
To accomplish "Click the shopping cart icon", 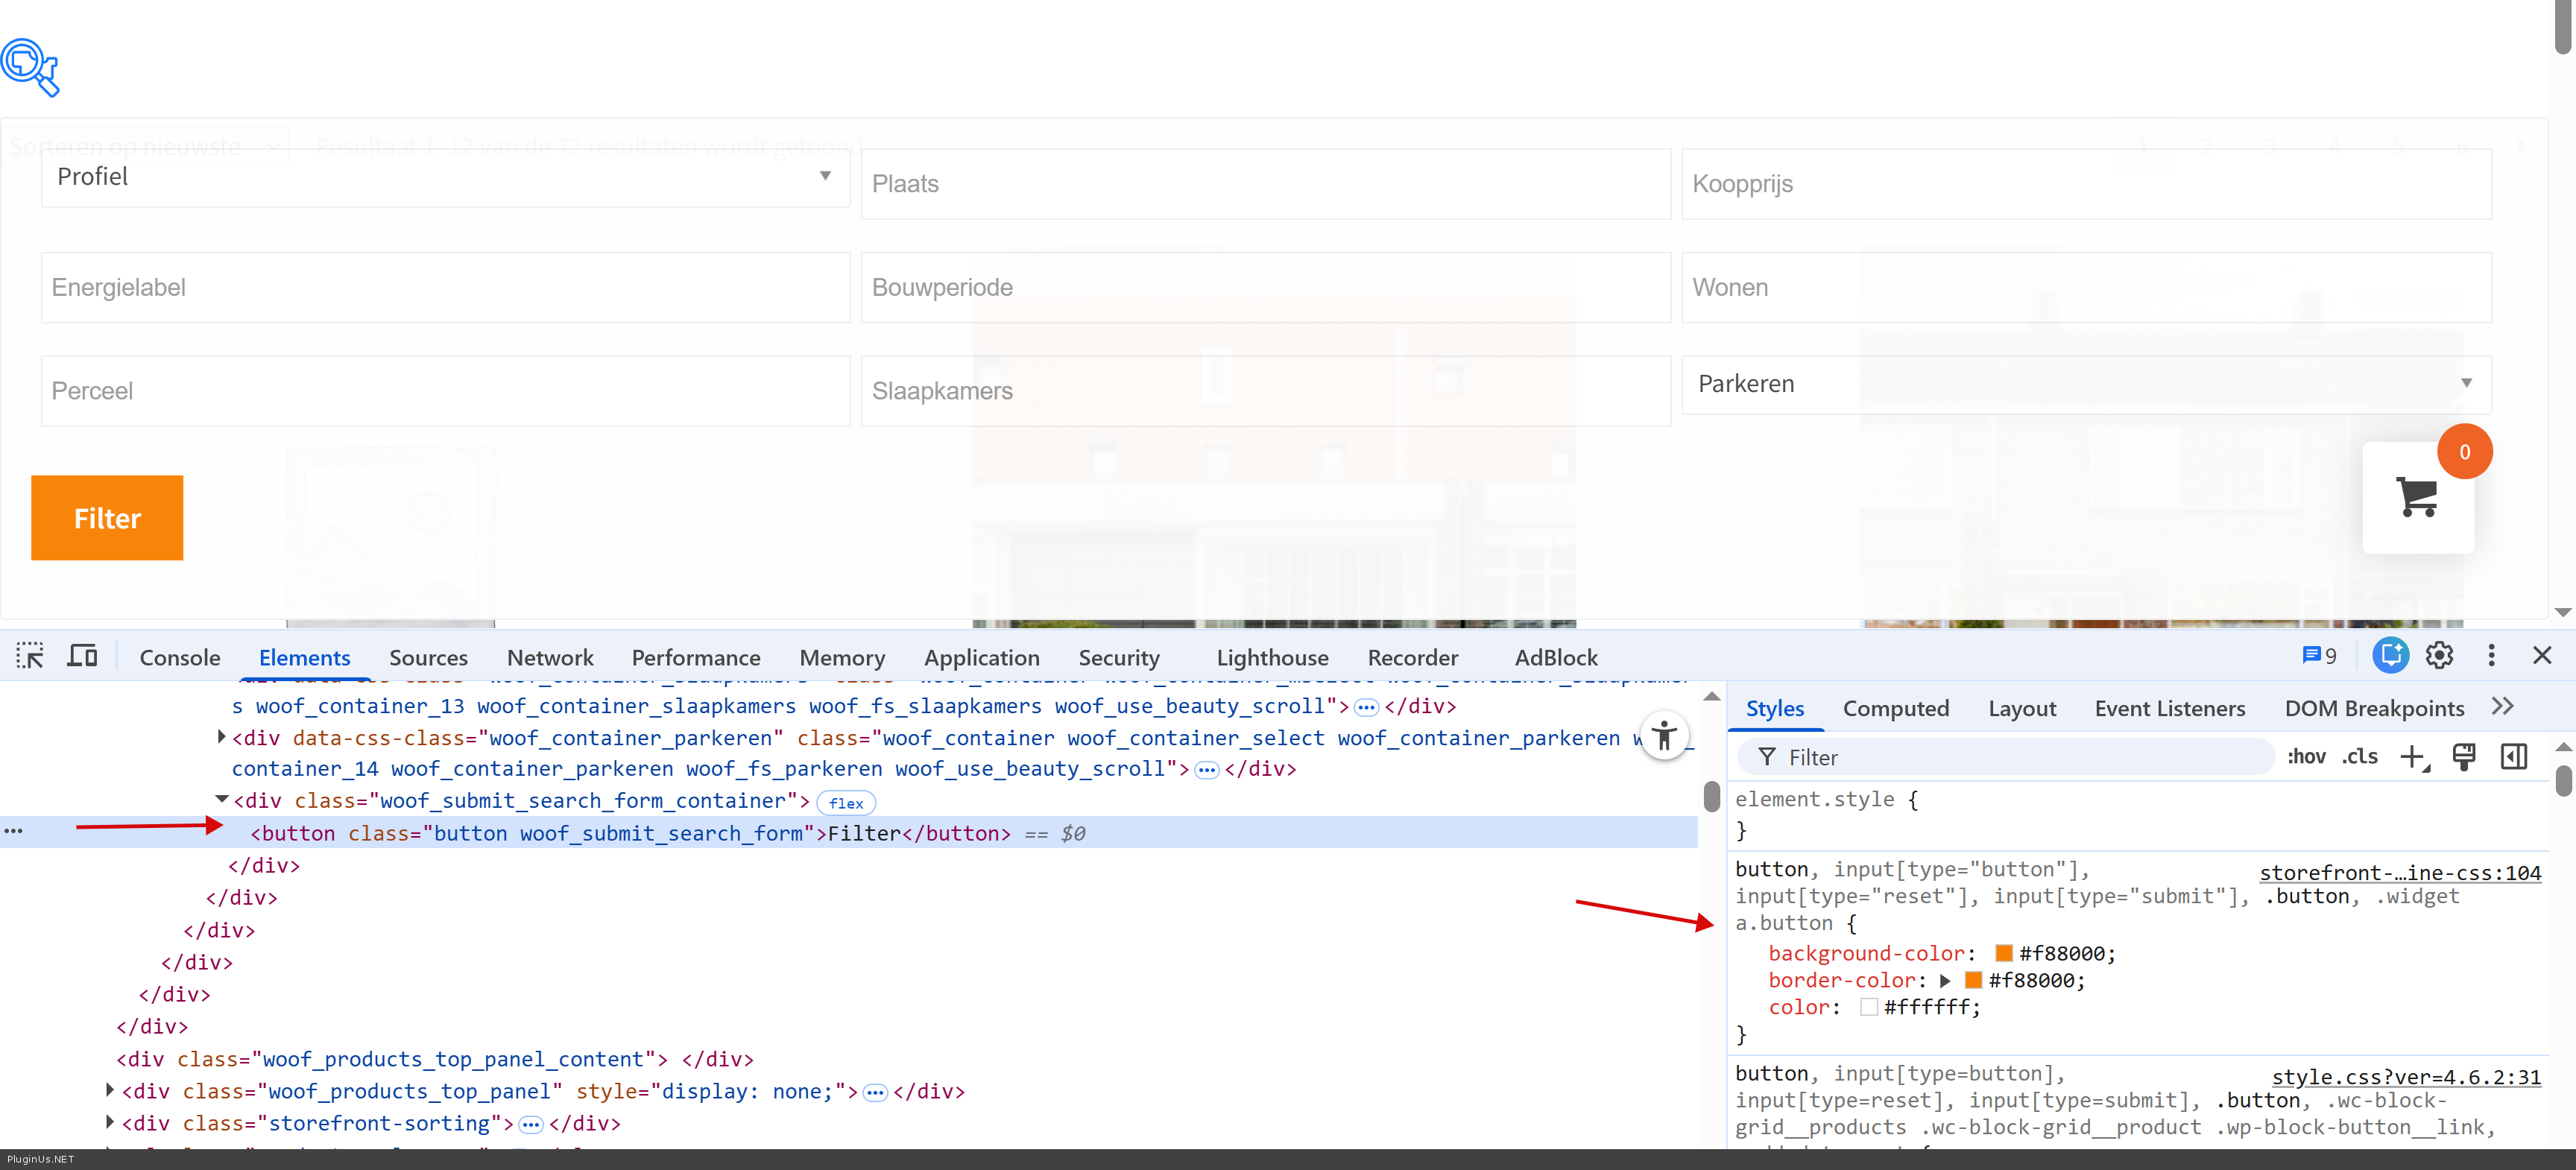I will tap(2417, 497).
